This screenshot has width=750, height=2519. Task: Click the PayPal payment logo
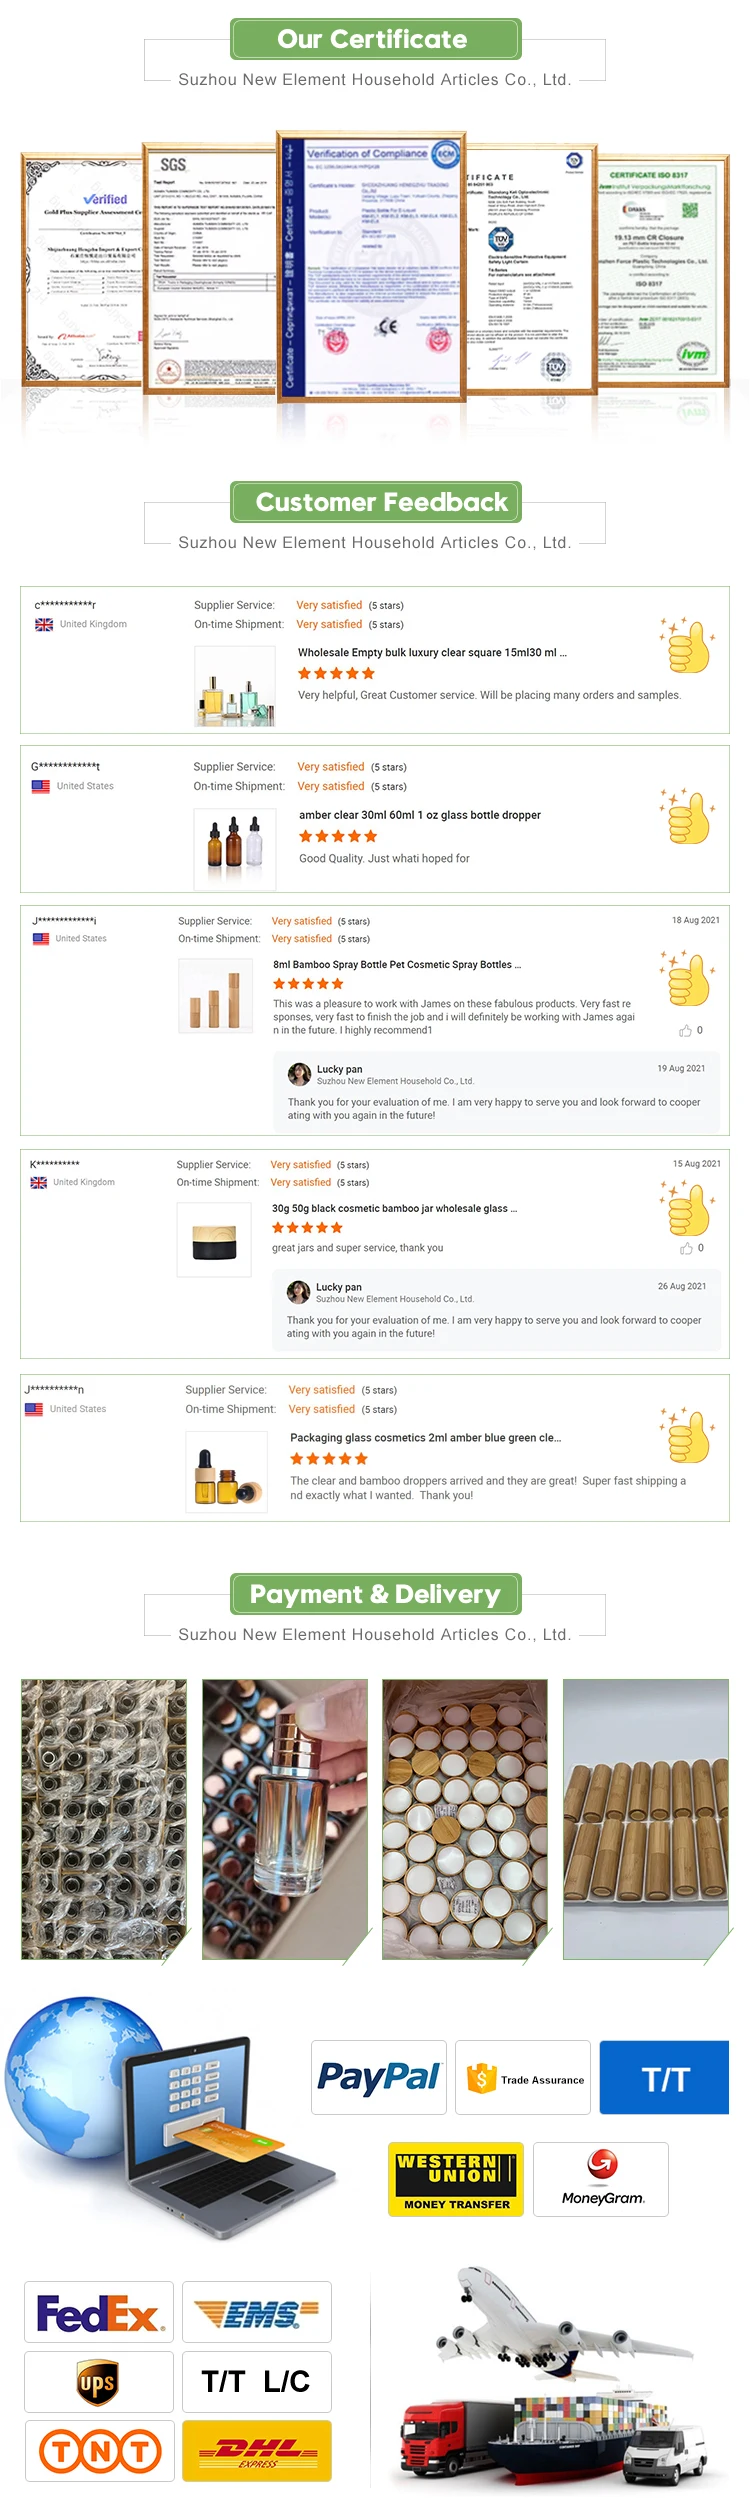coord(377,2077)
